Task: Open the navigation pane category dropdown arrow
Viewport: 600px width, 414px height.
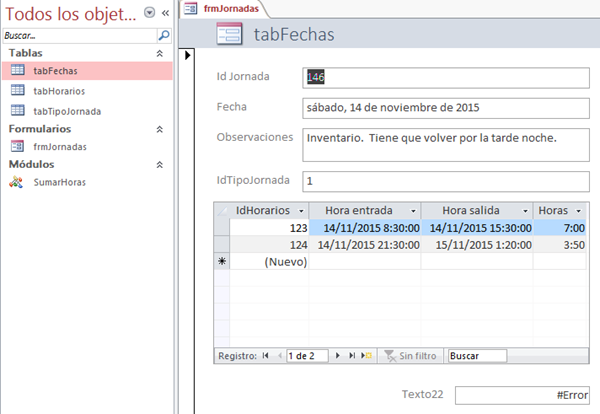Action: tap(149, 13)
